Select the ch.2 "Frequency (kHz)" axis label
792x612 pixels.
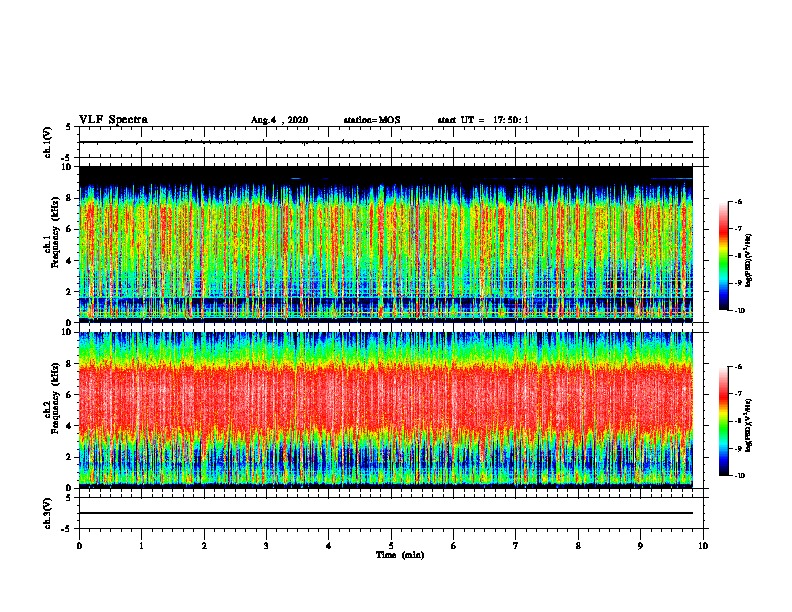[x=55, y=398]
